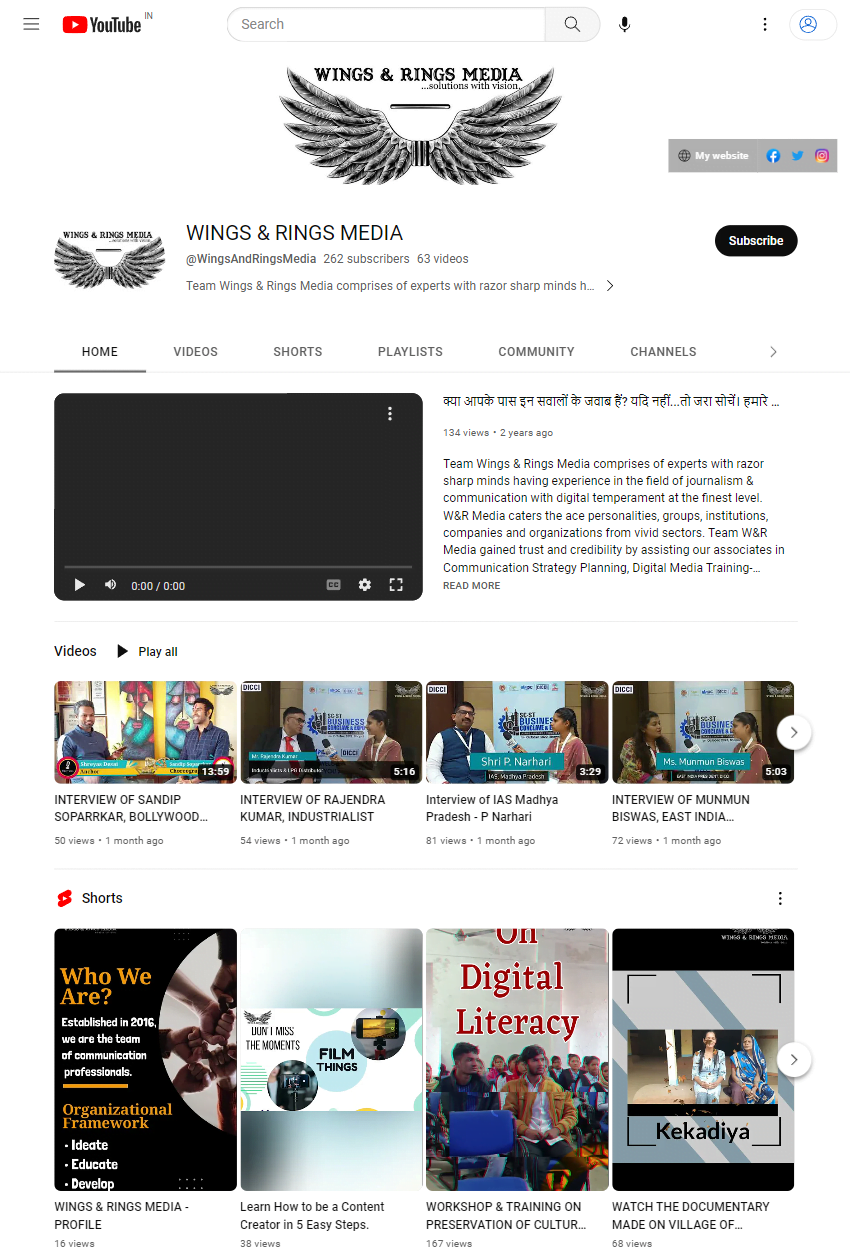Click the search magnifier button
Screen dimensions: 850x1252
(572, 24)
